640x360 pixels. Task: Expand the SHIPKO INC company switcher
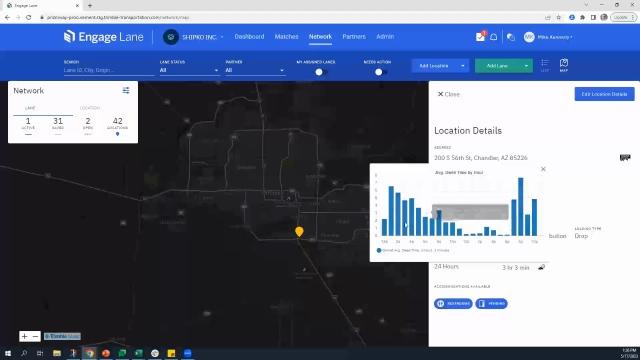click(222, 37)
